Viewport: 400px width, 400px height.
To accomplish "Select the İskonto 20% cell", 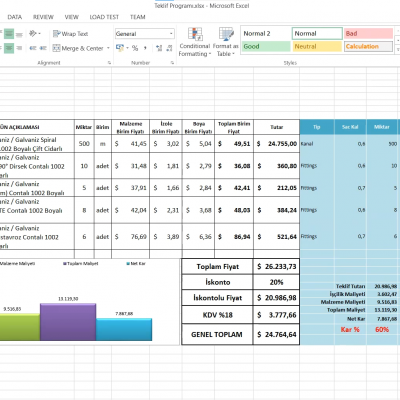I will [276, 282].
